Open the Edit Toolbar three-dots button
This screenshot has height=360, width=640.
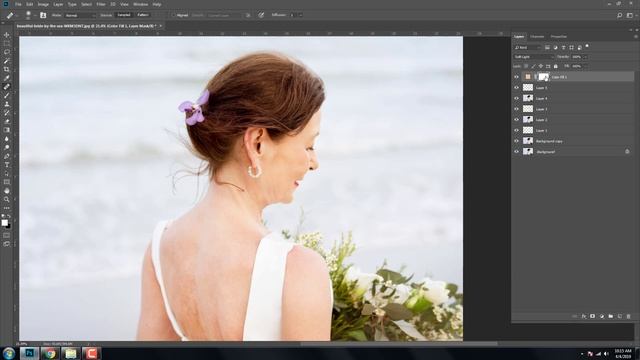7,208
